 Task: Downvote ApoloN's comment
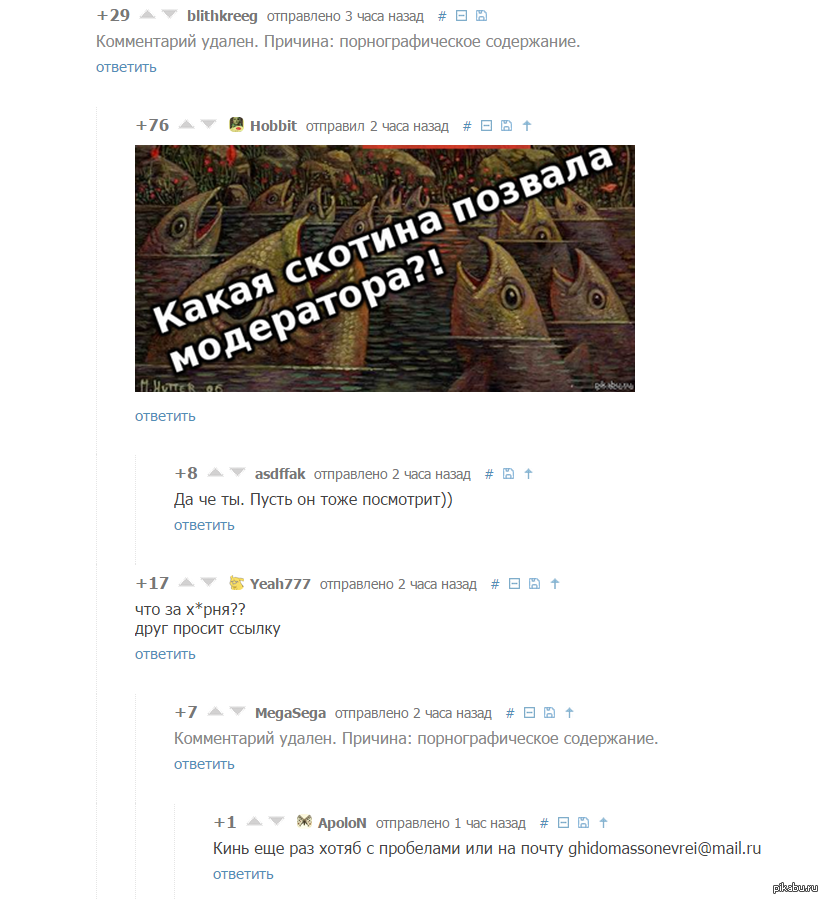coord(276,822)
